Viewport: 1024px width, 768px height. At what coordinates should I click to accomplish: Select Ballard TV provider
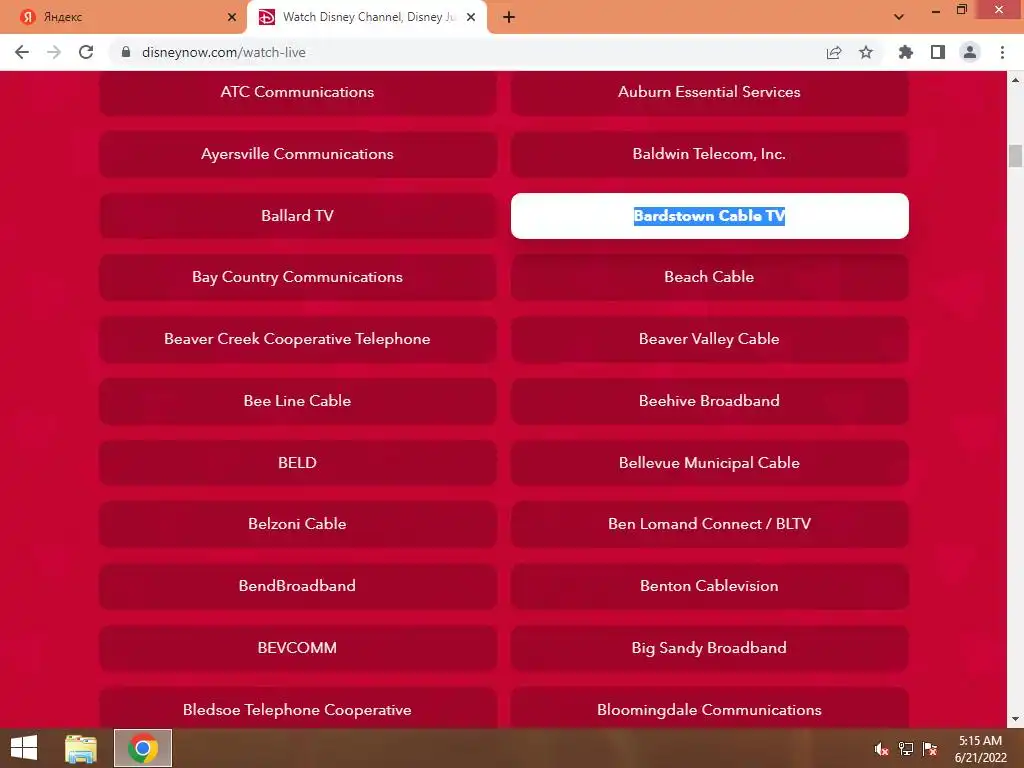(298, 216)
